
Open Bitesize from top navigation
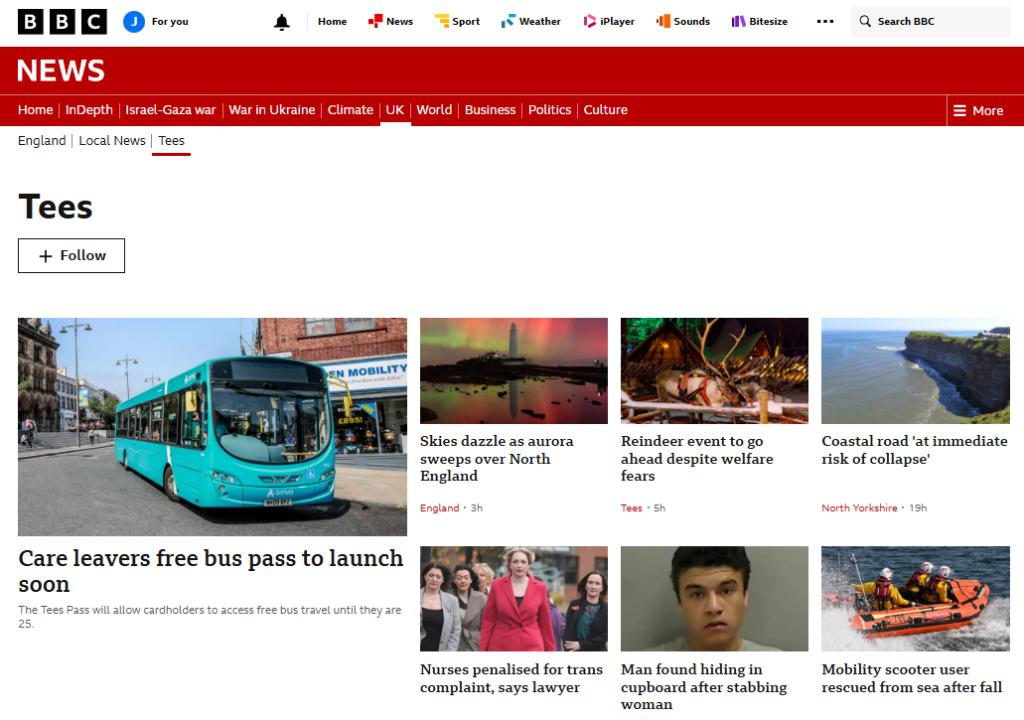click(x=759, y=22)
